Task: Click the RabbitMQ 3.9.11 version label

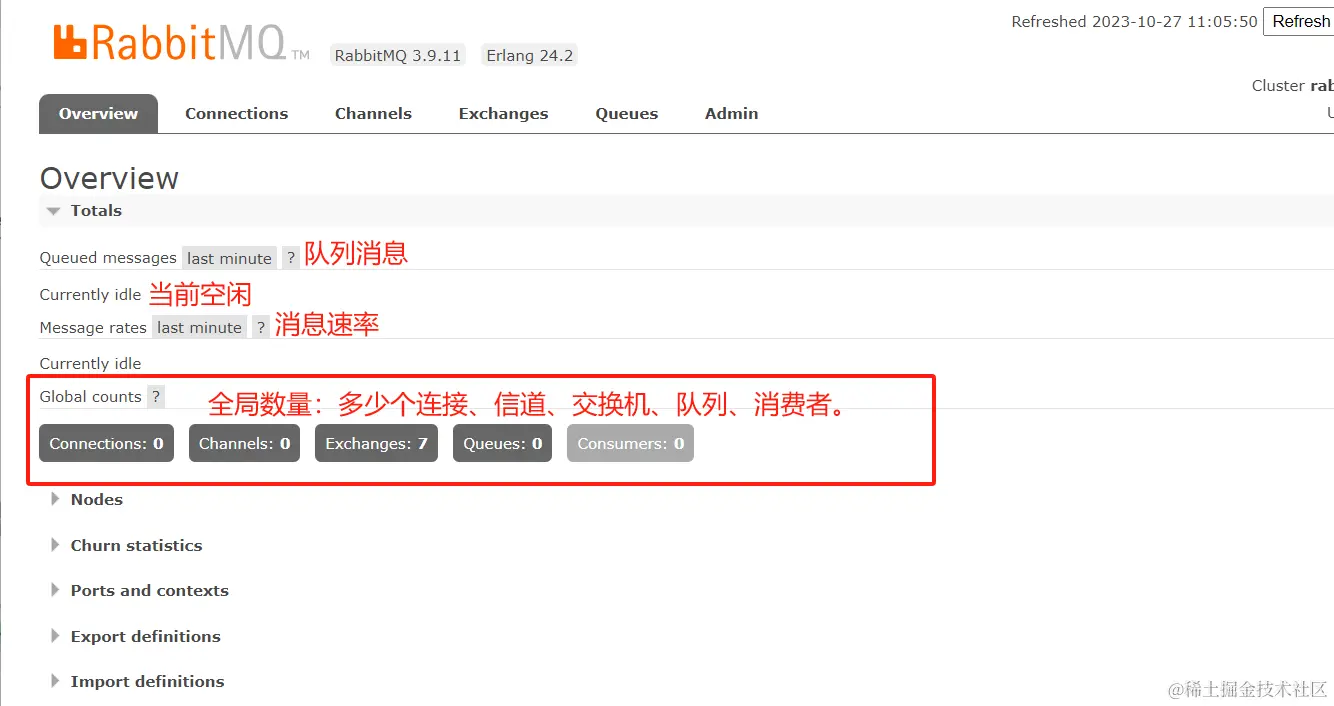Action: tap(398, 55)
